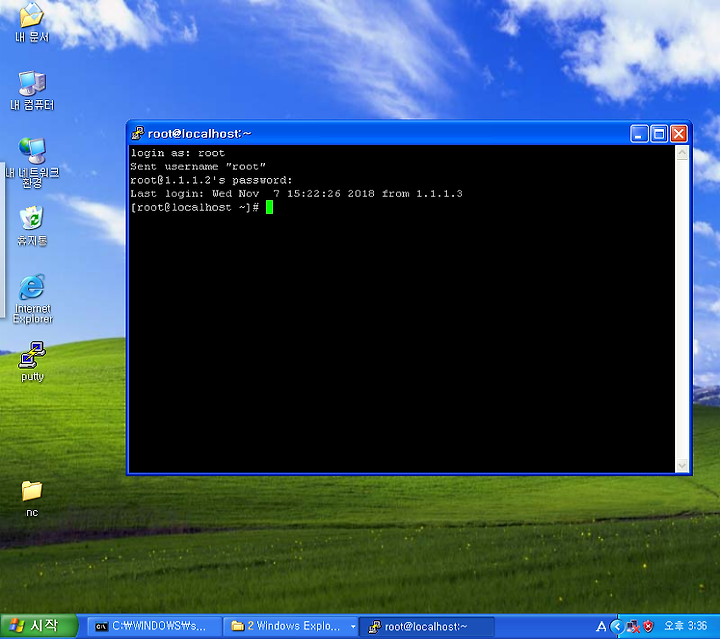Open PuTTY system menu icon in title bar

[137, 134]
